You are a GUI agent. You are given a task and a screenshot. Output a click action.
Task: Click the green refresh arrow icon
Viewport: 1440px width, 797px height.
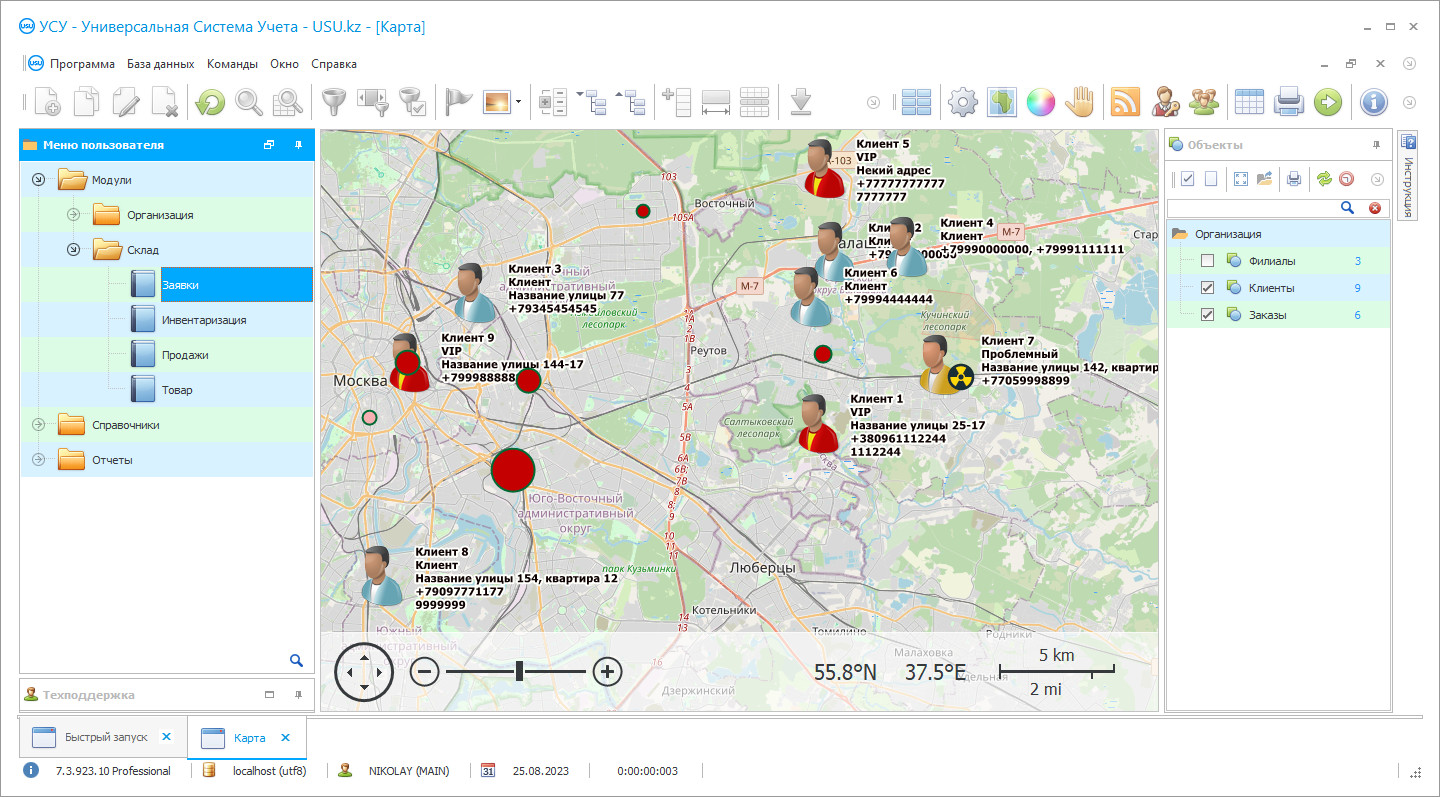210,101
